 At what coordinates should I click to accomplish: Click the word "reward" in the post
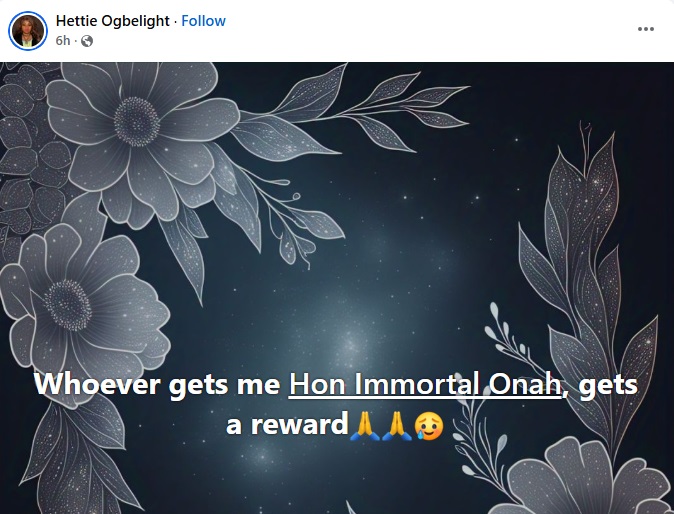tap(297, 425)
